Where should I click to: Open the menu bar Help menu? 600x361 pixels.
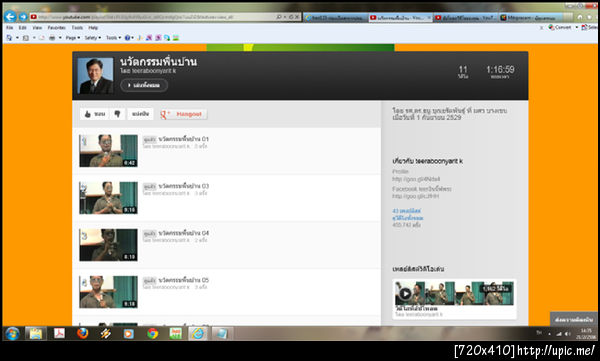tap(93, 28)
